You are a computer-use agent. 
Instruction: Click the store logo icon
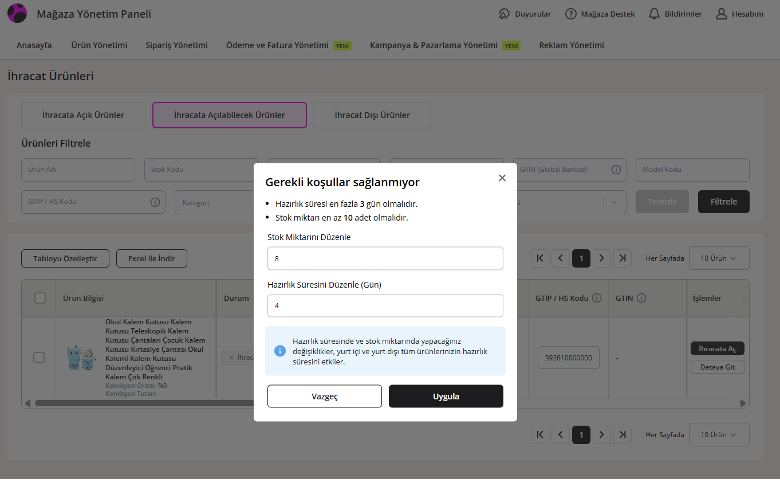point(17,13)
